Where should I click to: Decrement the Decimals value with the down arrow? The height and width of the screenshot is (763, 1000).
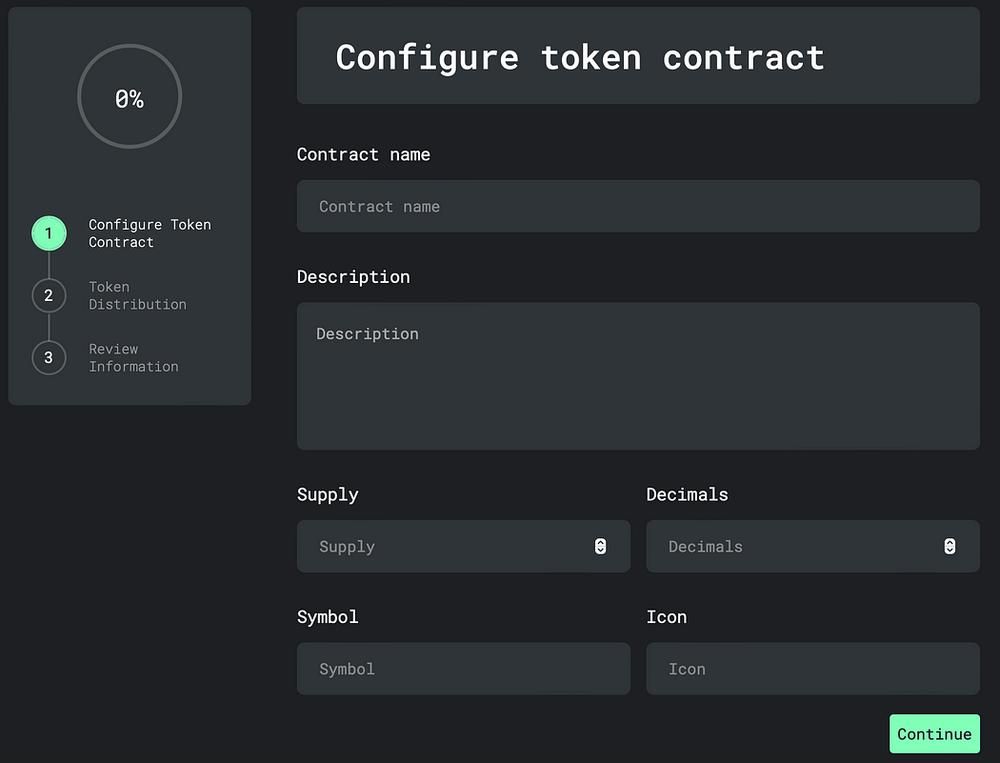click(949, 551)
